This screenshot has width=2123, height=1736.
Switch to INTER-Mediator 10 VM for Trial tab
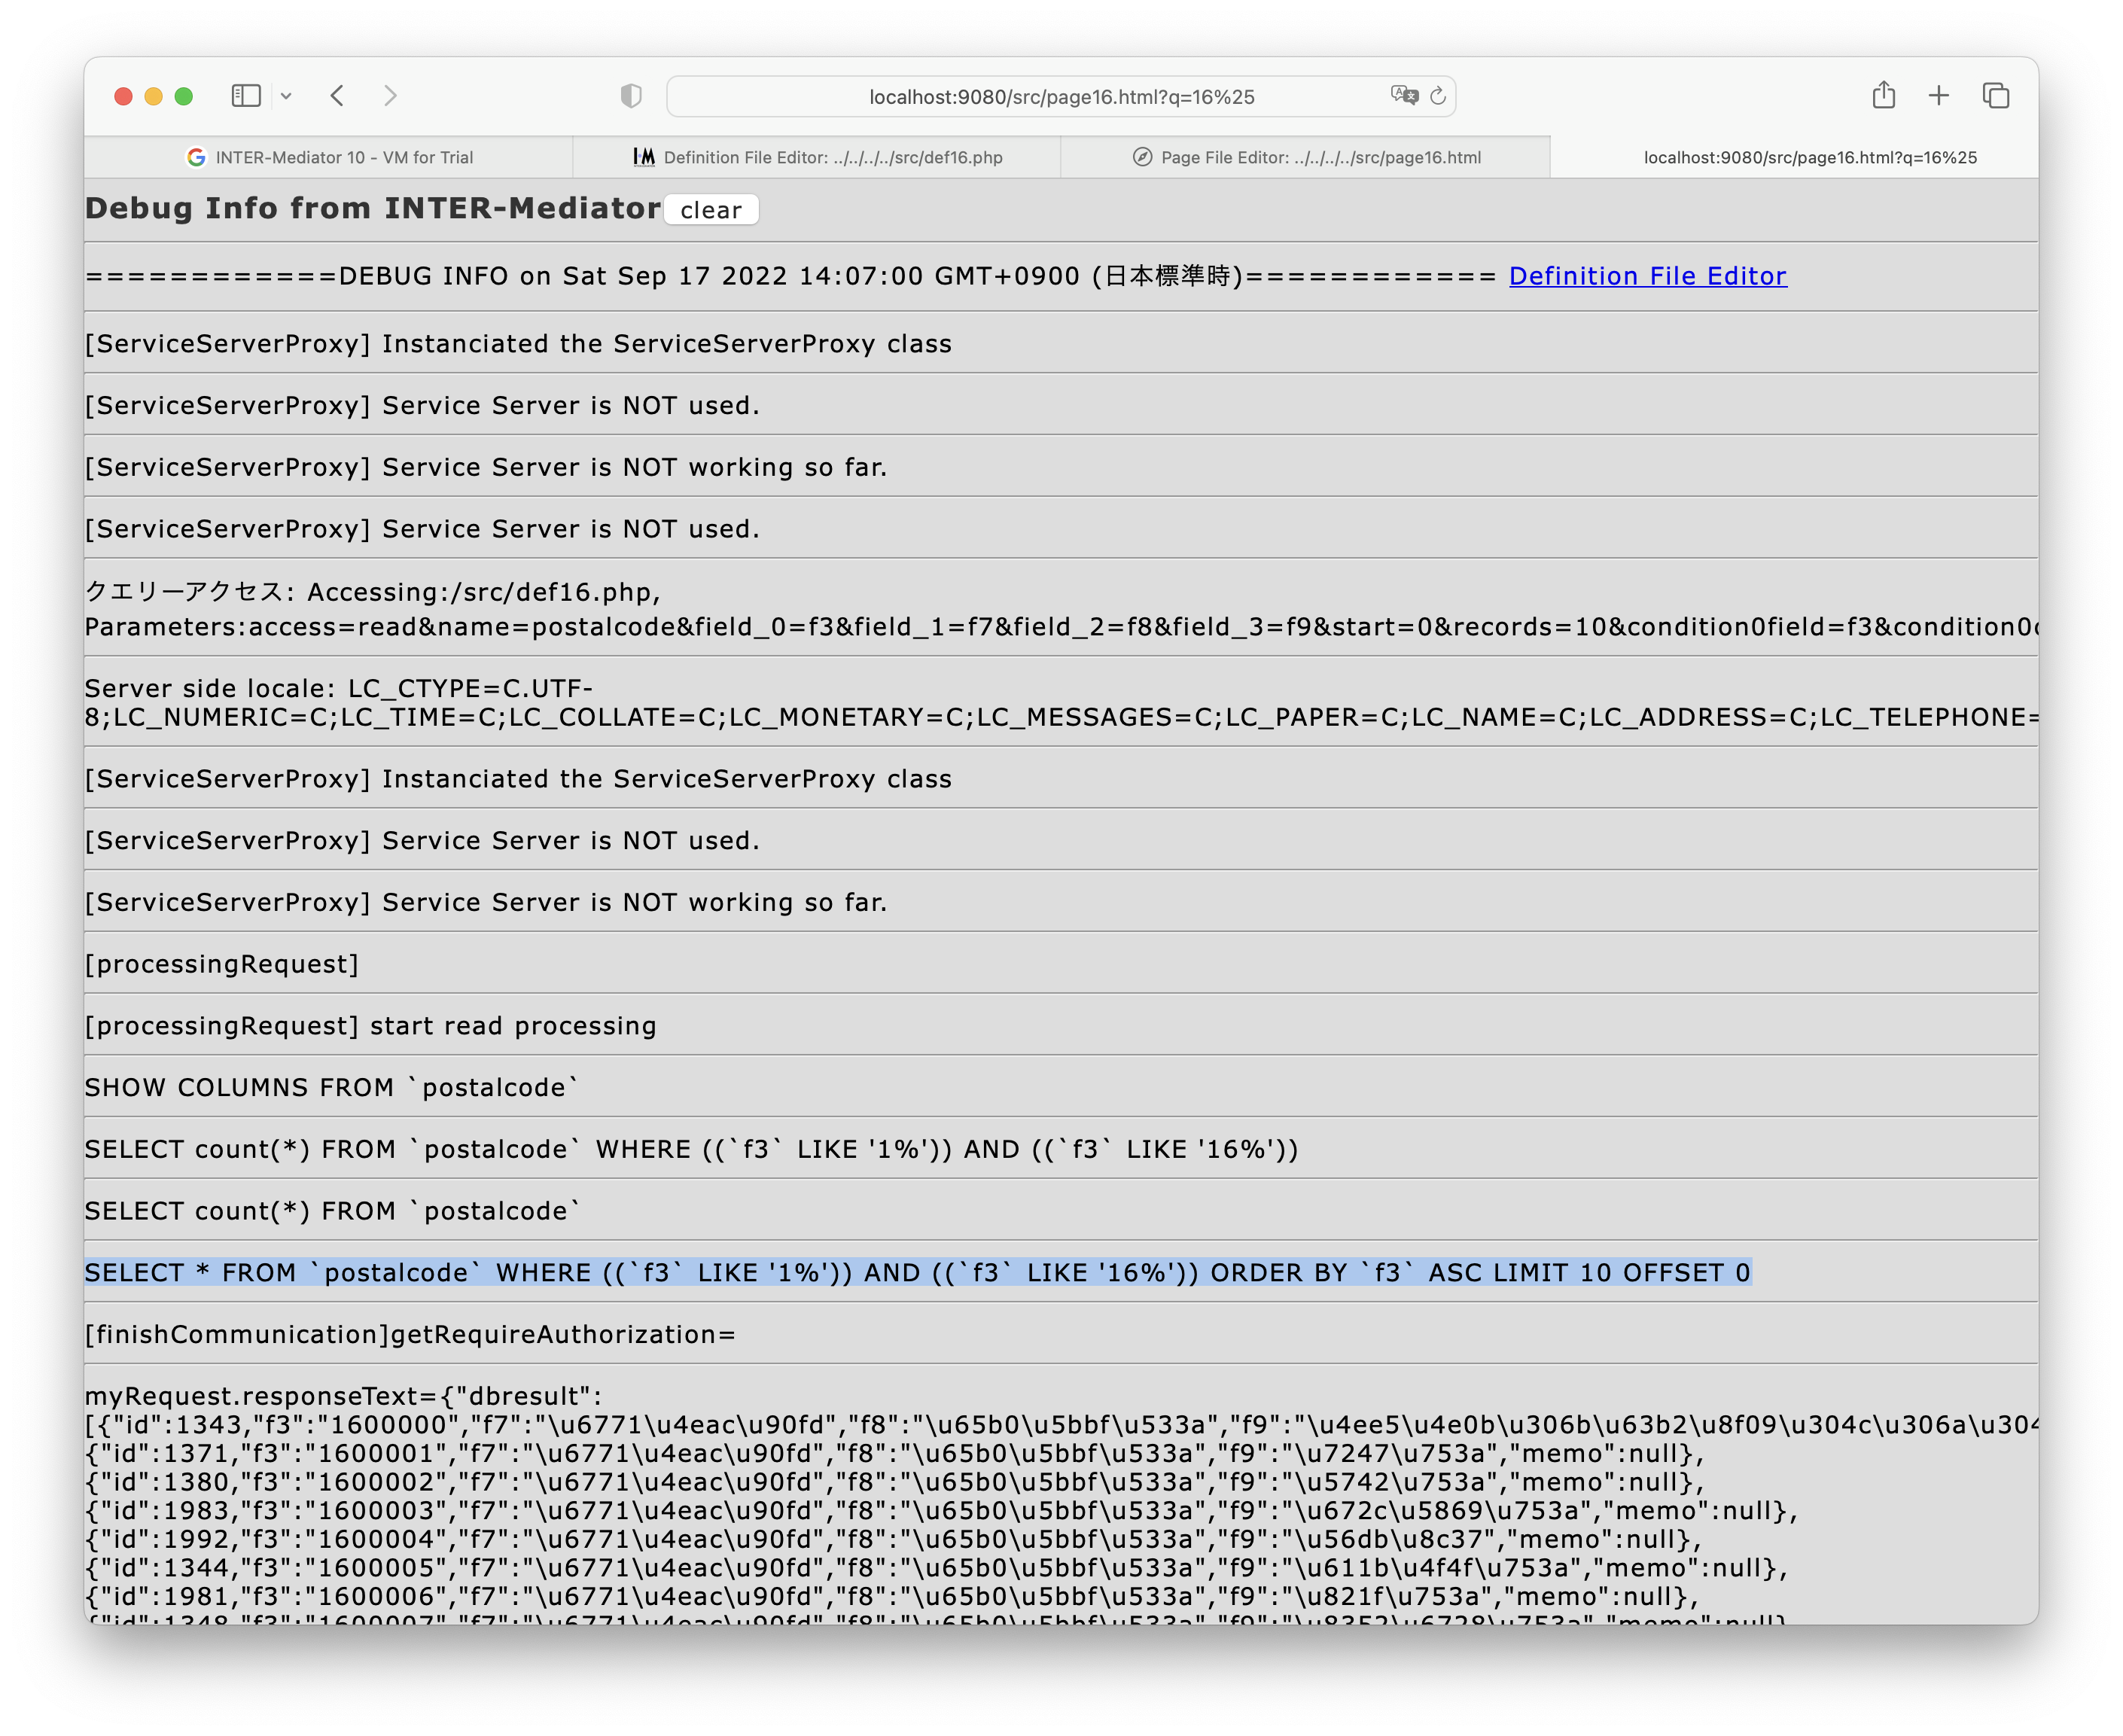pyautogui.click(x=329, y=158)
